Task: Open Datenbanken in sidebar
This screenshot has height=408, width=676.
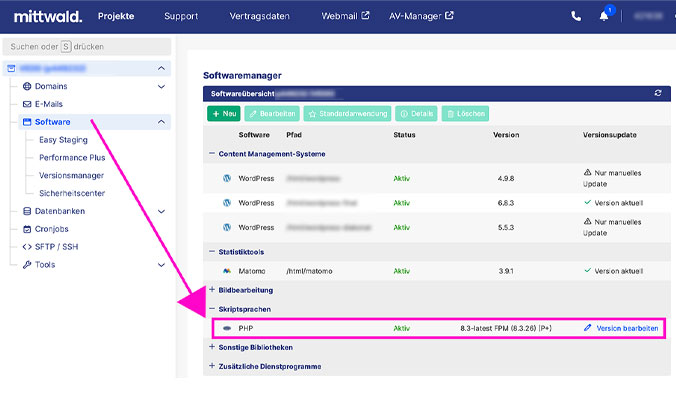Action: 59,211
